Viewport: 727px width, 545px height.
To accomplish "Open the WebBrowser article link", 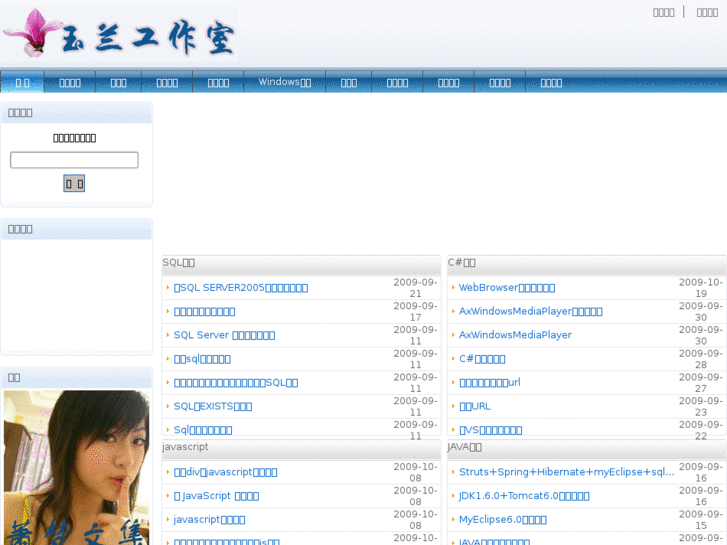I will (507, 288).
